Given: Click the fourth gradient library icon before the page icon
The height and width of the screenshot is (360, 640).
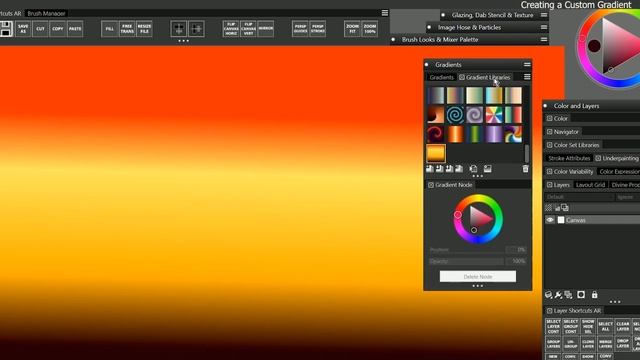Looking at the screenshot, I should 459,169.
